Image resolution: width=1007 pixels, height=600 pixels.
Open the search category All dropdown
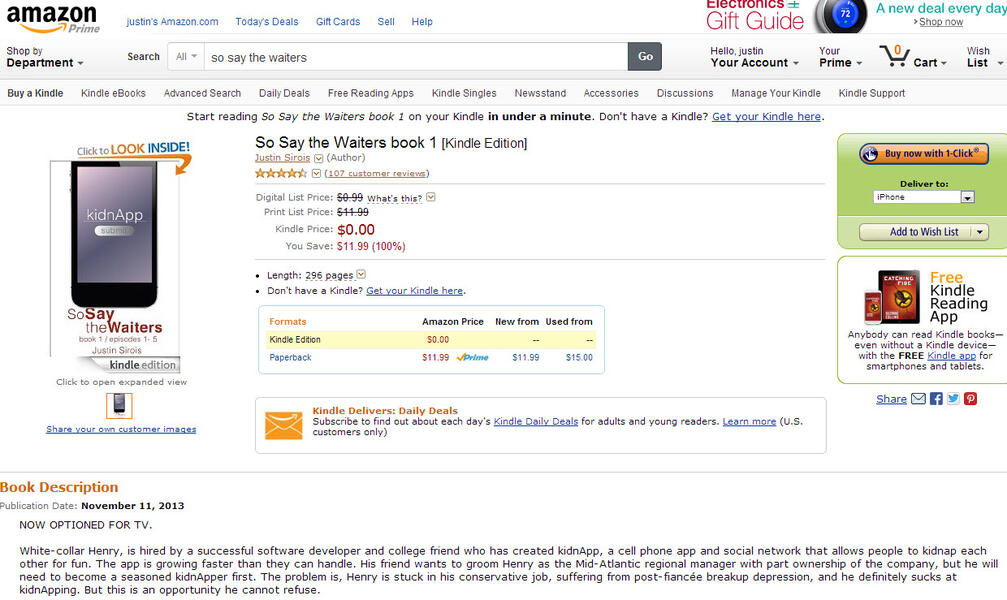coord(187,57)
